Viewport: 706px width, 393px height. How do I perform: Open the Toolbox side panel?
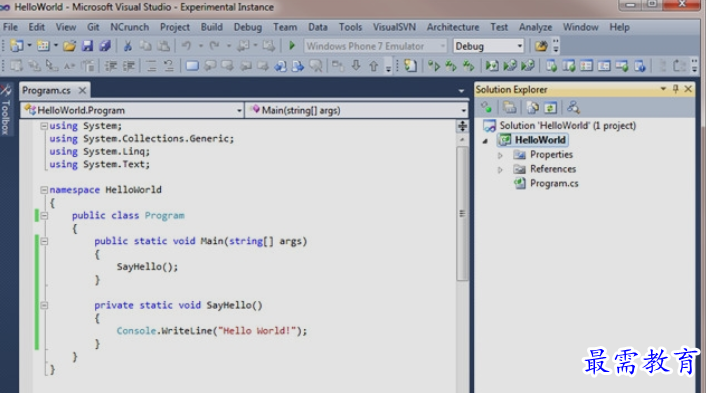[6, 111]
